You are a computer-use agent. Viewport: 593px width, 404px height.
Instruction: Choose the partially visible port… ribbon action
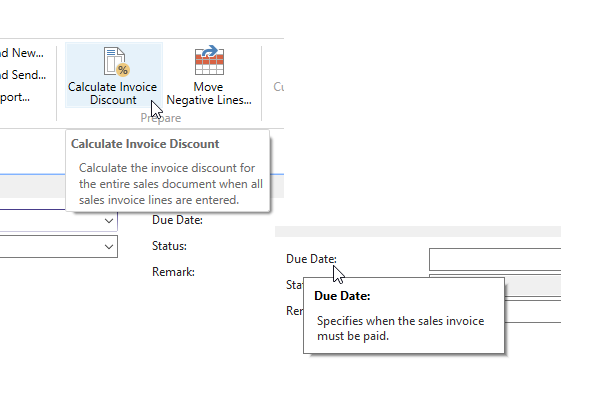coord(15,97)
